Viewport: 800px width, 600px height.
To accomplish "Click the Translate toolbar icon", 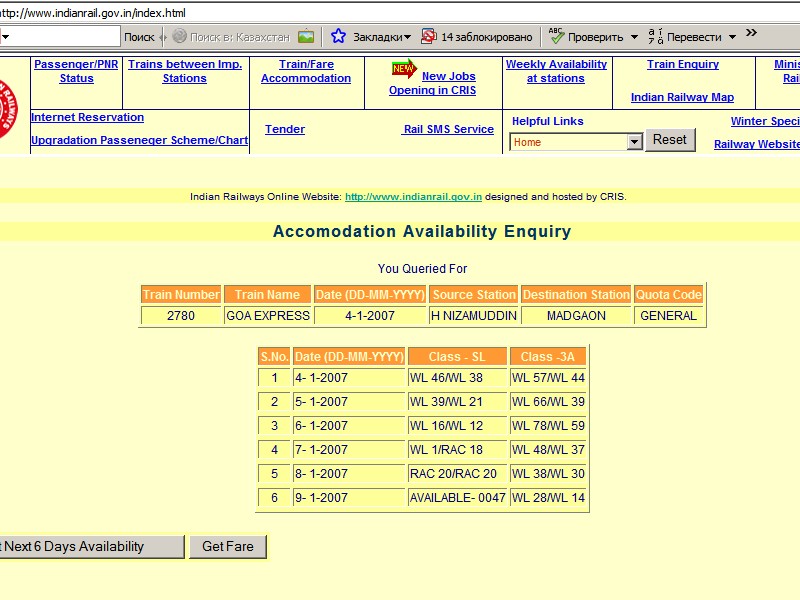I will (655, 37).
